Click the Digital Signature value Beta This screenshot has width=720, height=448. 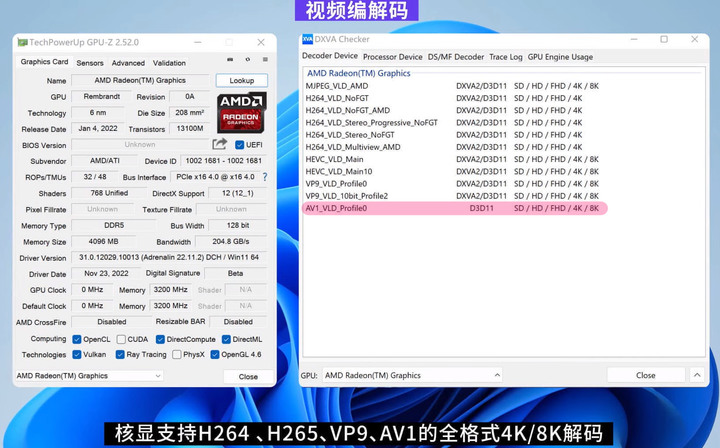click(x=235, y=274)
